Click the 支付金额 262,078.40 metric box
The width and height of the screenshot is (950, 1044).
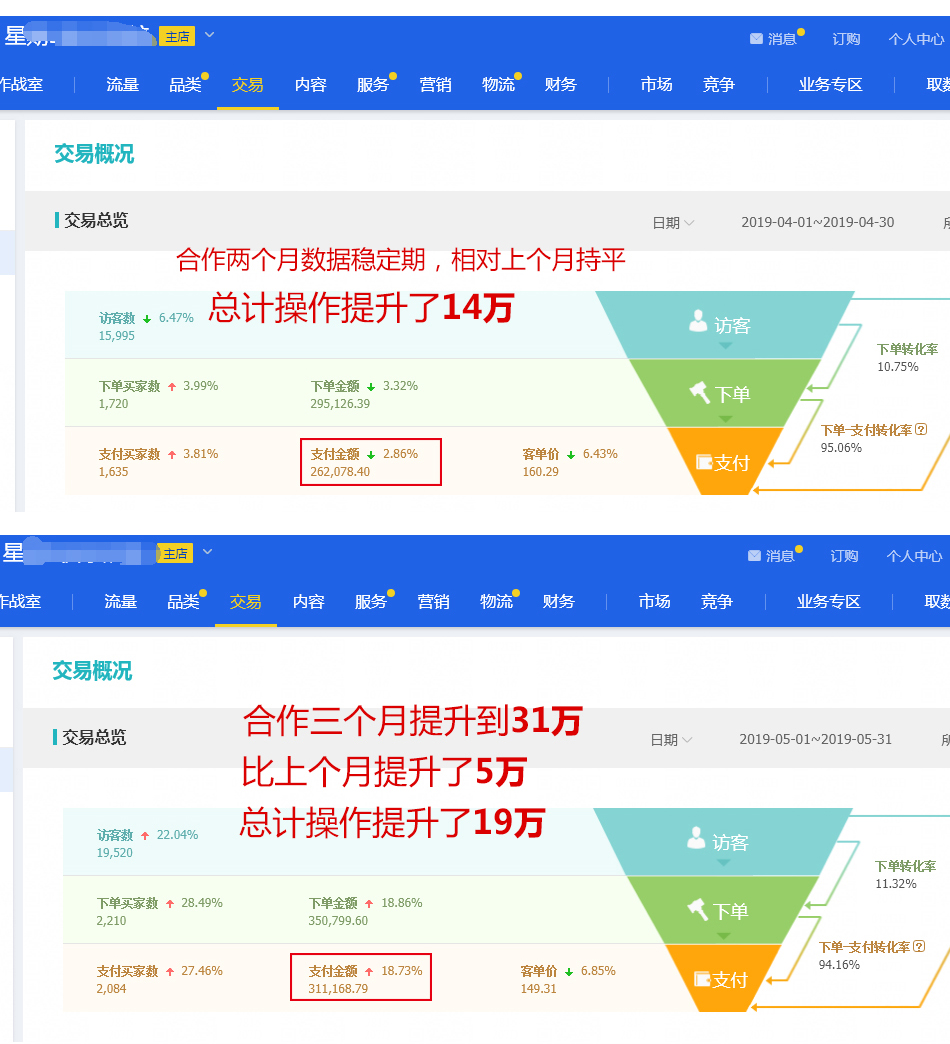[370, 462]
